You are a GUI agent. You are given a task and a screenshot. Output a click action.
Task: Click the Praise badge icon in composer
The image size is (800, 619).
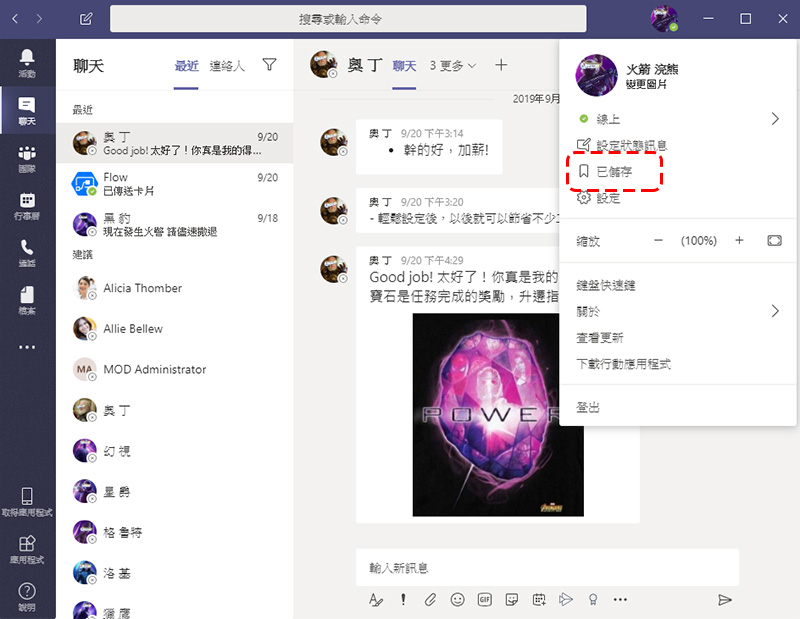(593, 600)
